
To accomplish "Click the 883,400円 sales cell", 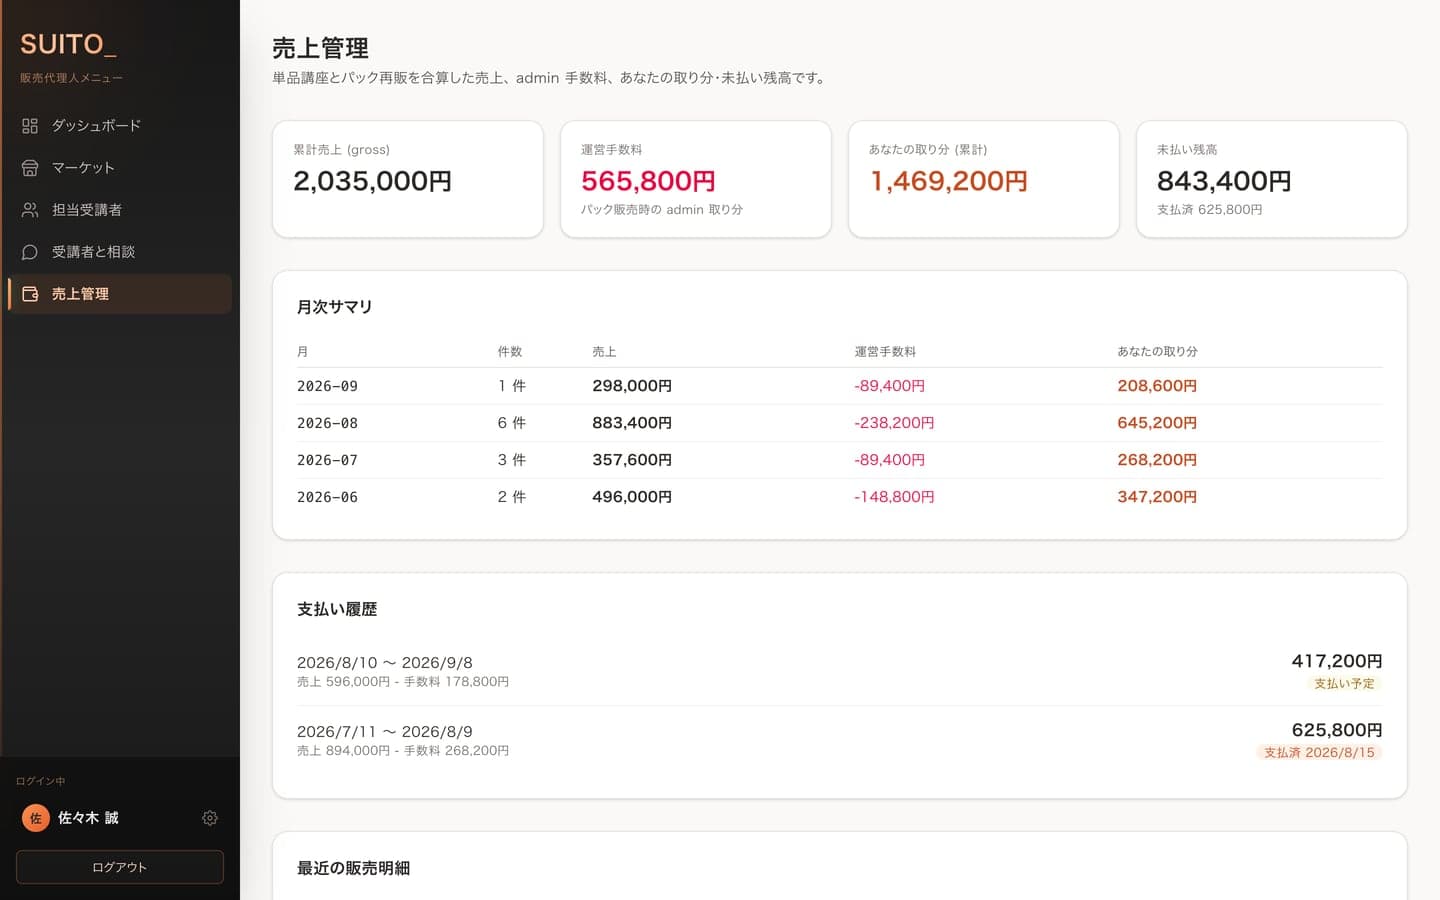I will [632, 423].
